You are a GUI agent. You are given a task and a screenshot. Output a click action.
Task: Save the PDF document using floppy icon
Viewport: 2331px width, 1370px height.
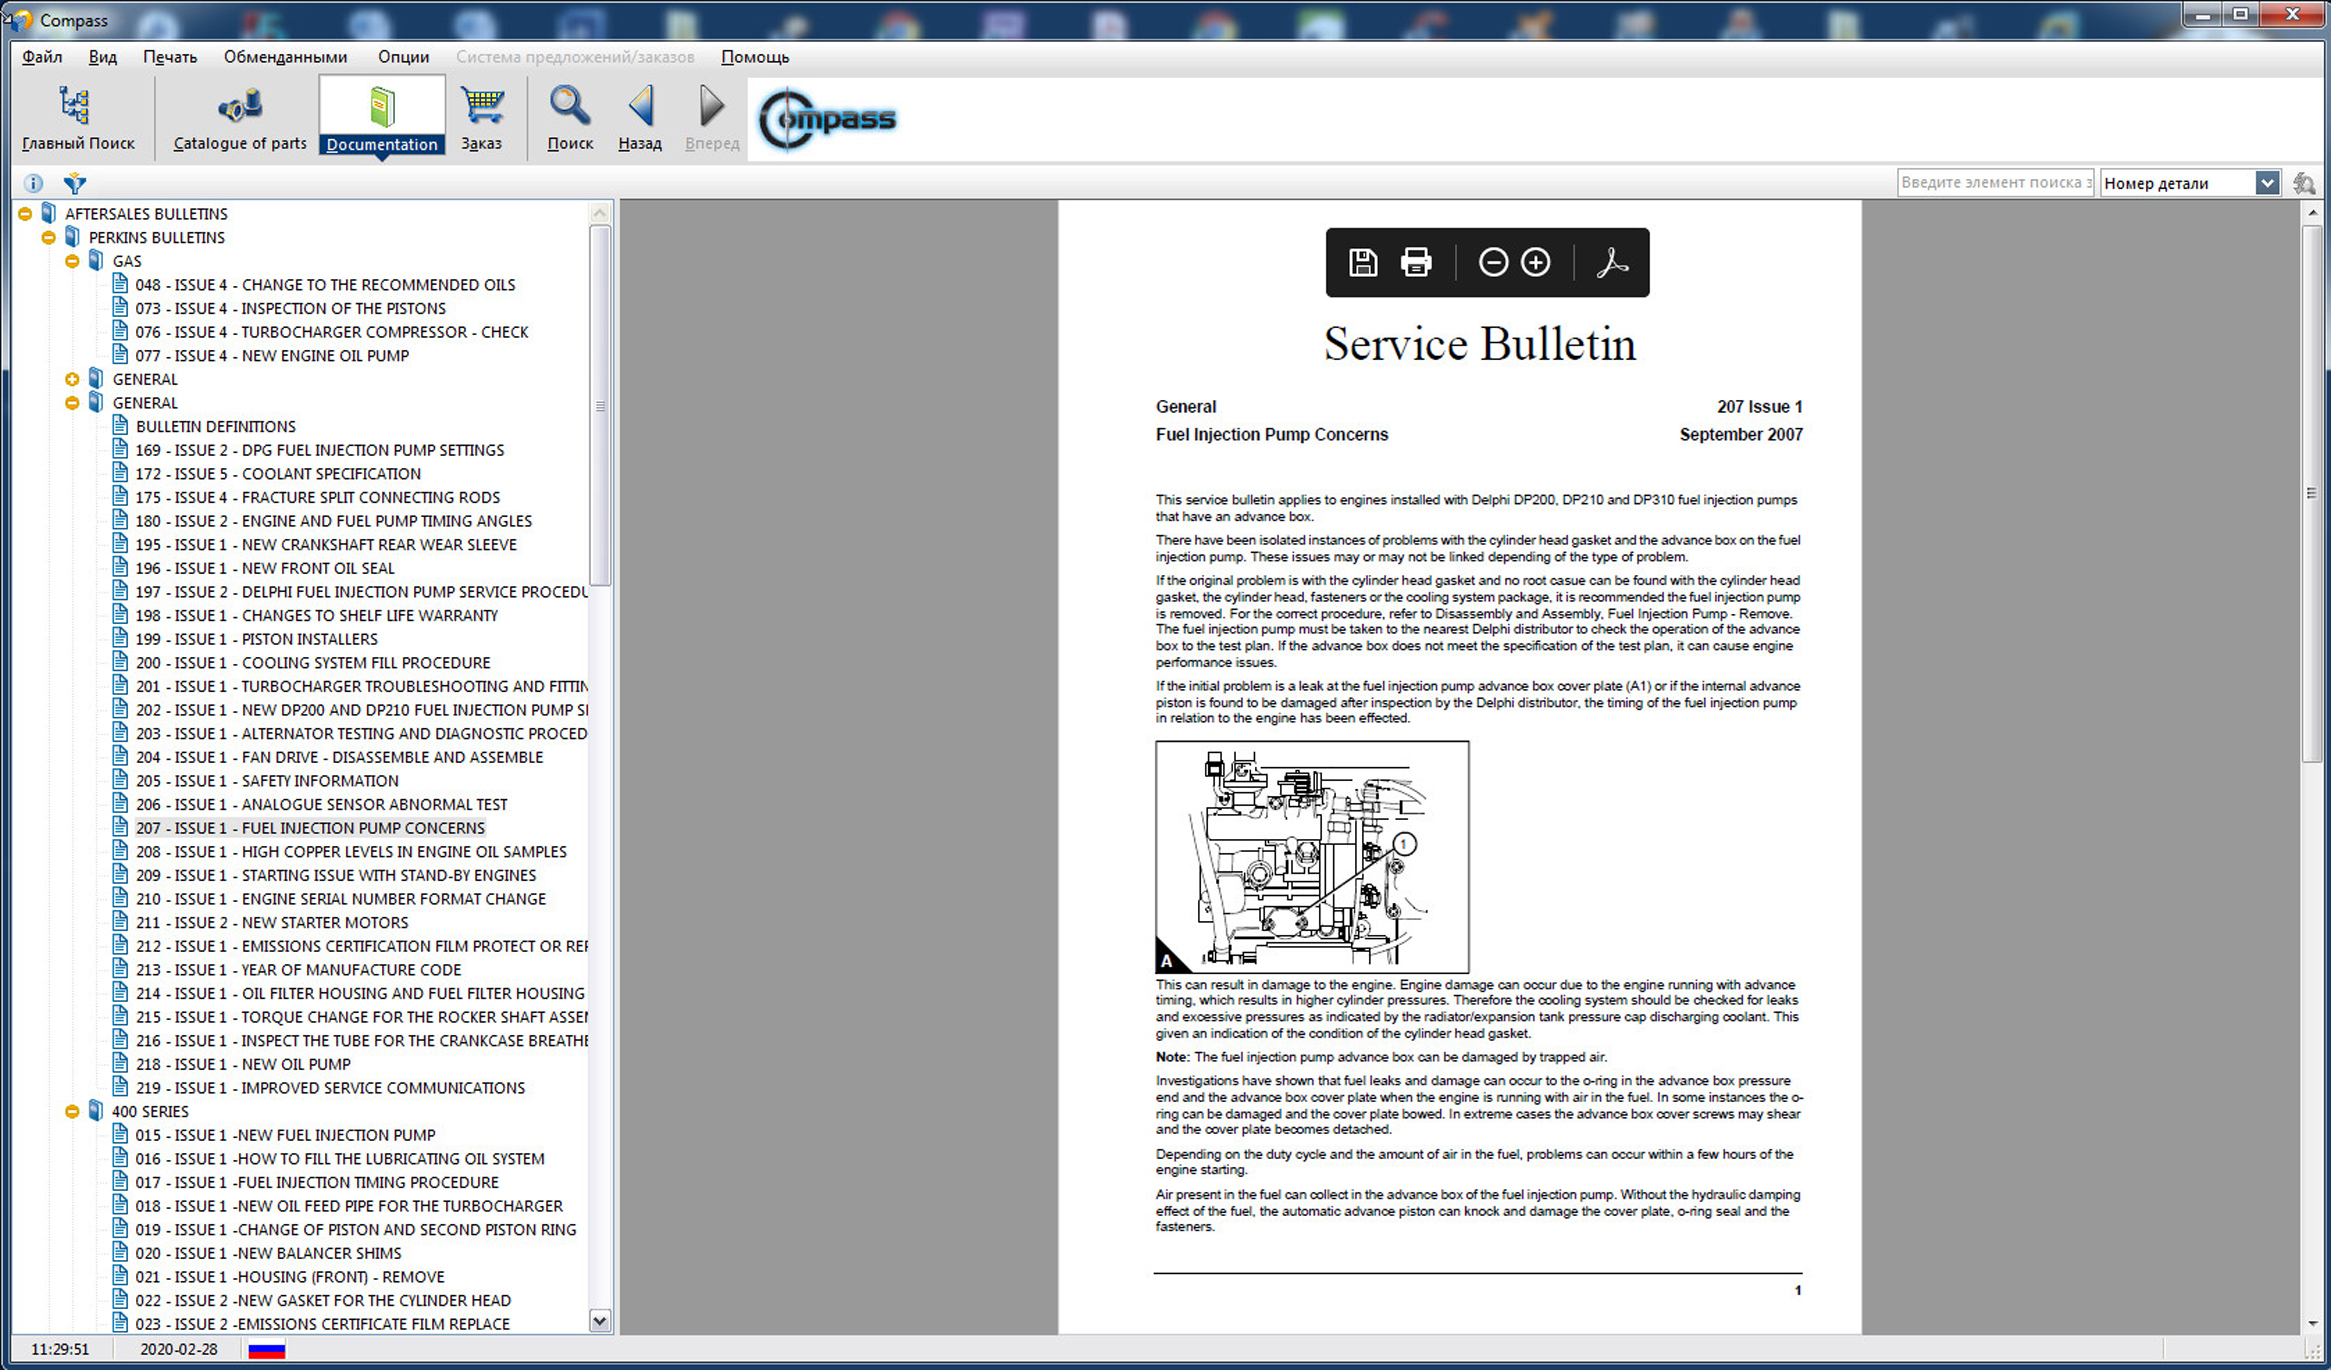(x=1362, y=263)
